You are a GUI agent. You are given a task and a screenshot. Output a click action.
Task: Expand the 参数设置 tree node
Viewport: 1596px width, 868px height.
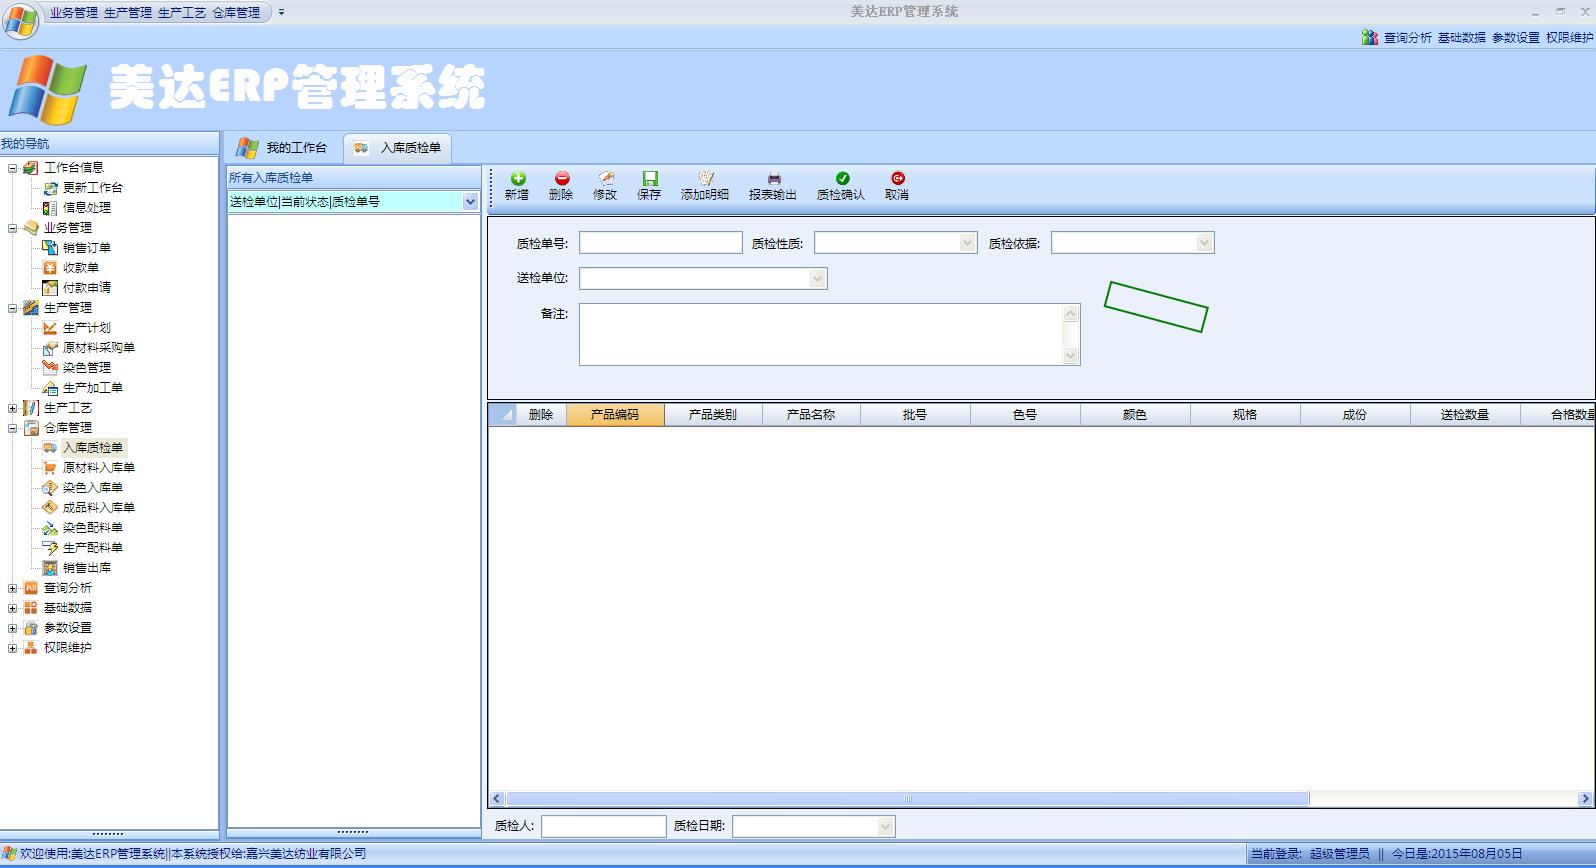(x=12, y=628)
